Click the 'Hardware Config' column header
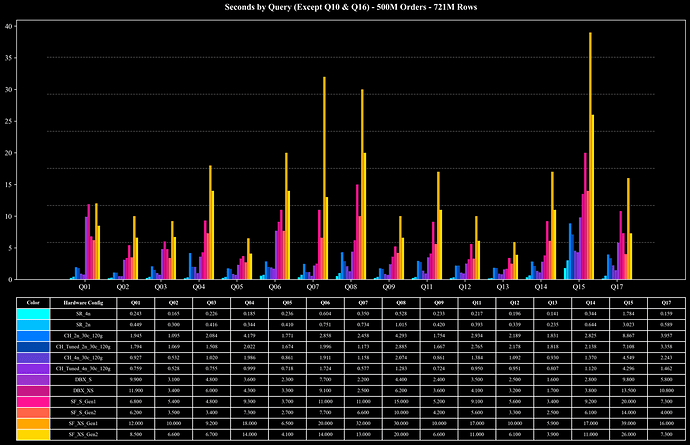This screenshot has width=690, height=445. tap(82, 301)
